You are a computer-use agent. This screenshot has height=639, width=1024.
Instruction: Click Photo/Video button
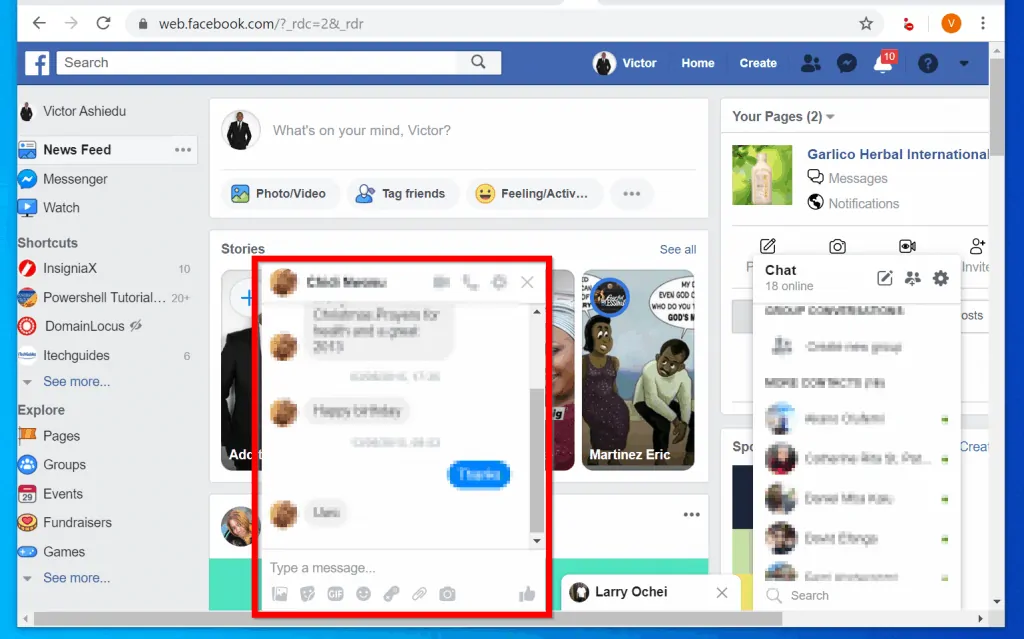[279, 193]
